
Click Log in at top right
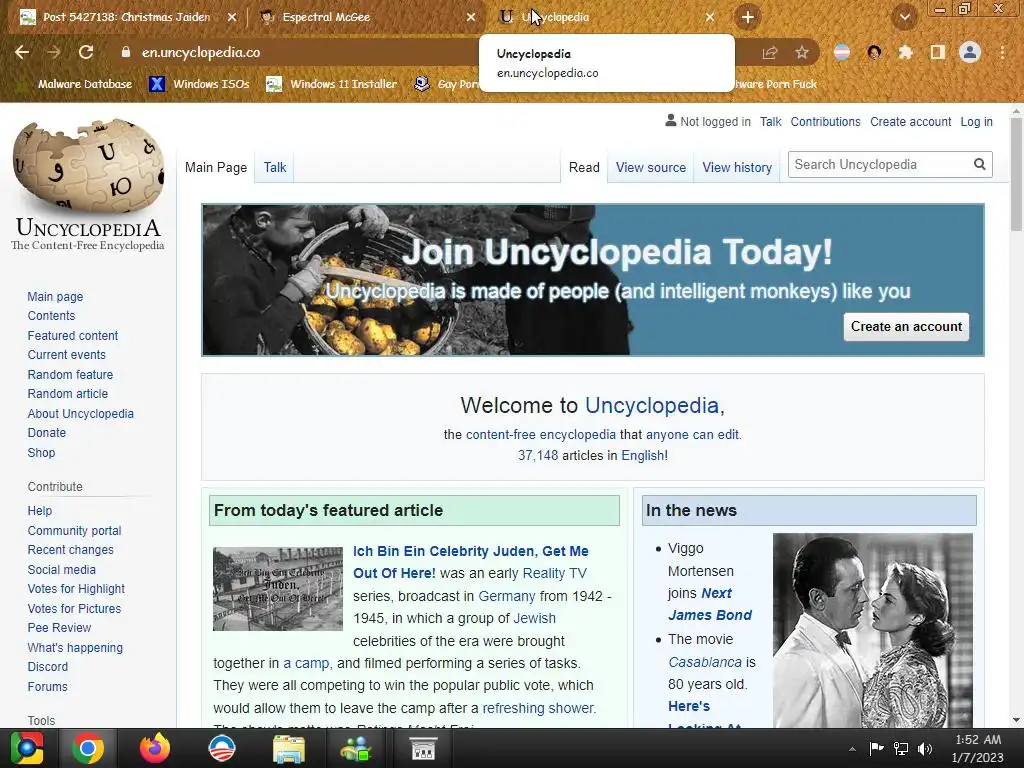coord(976,121)
